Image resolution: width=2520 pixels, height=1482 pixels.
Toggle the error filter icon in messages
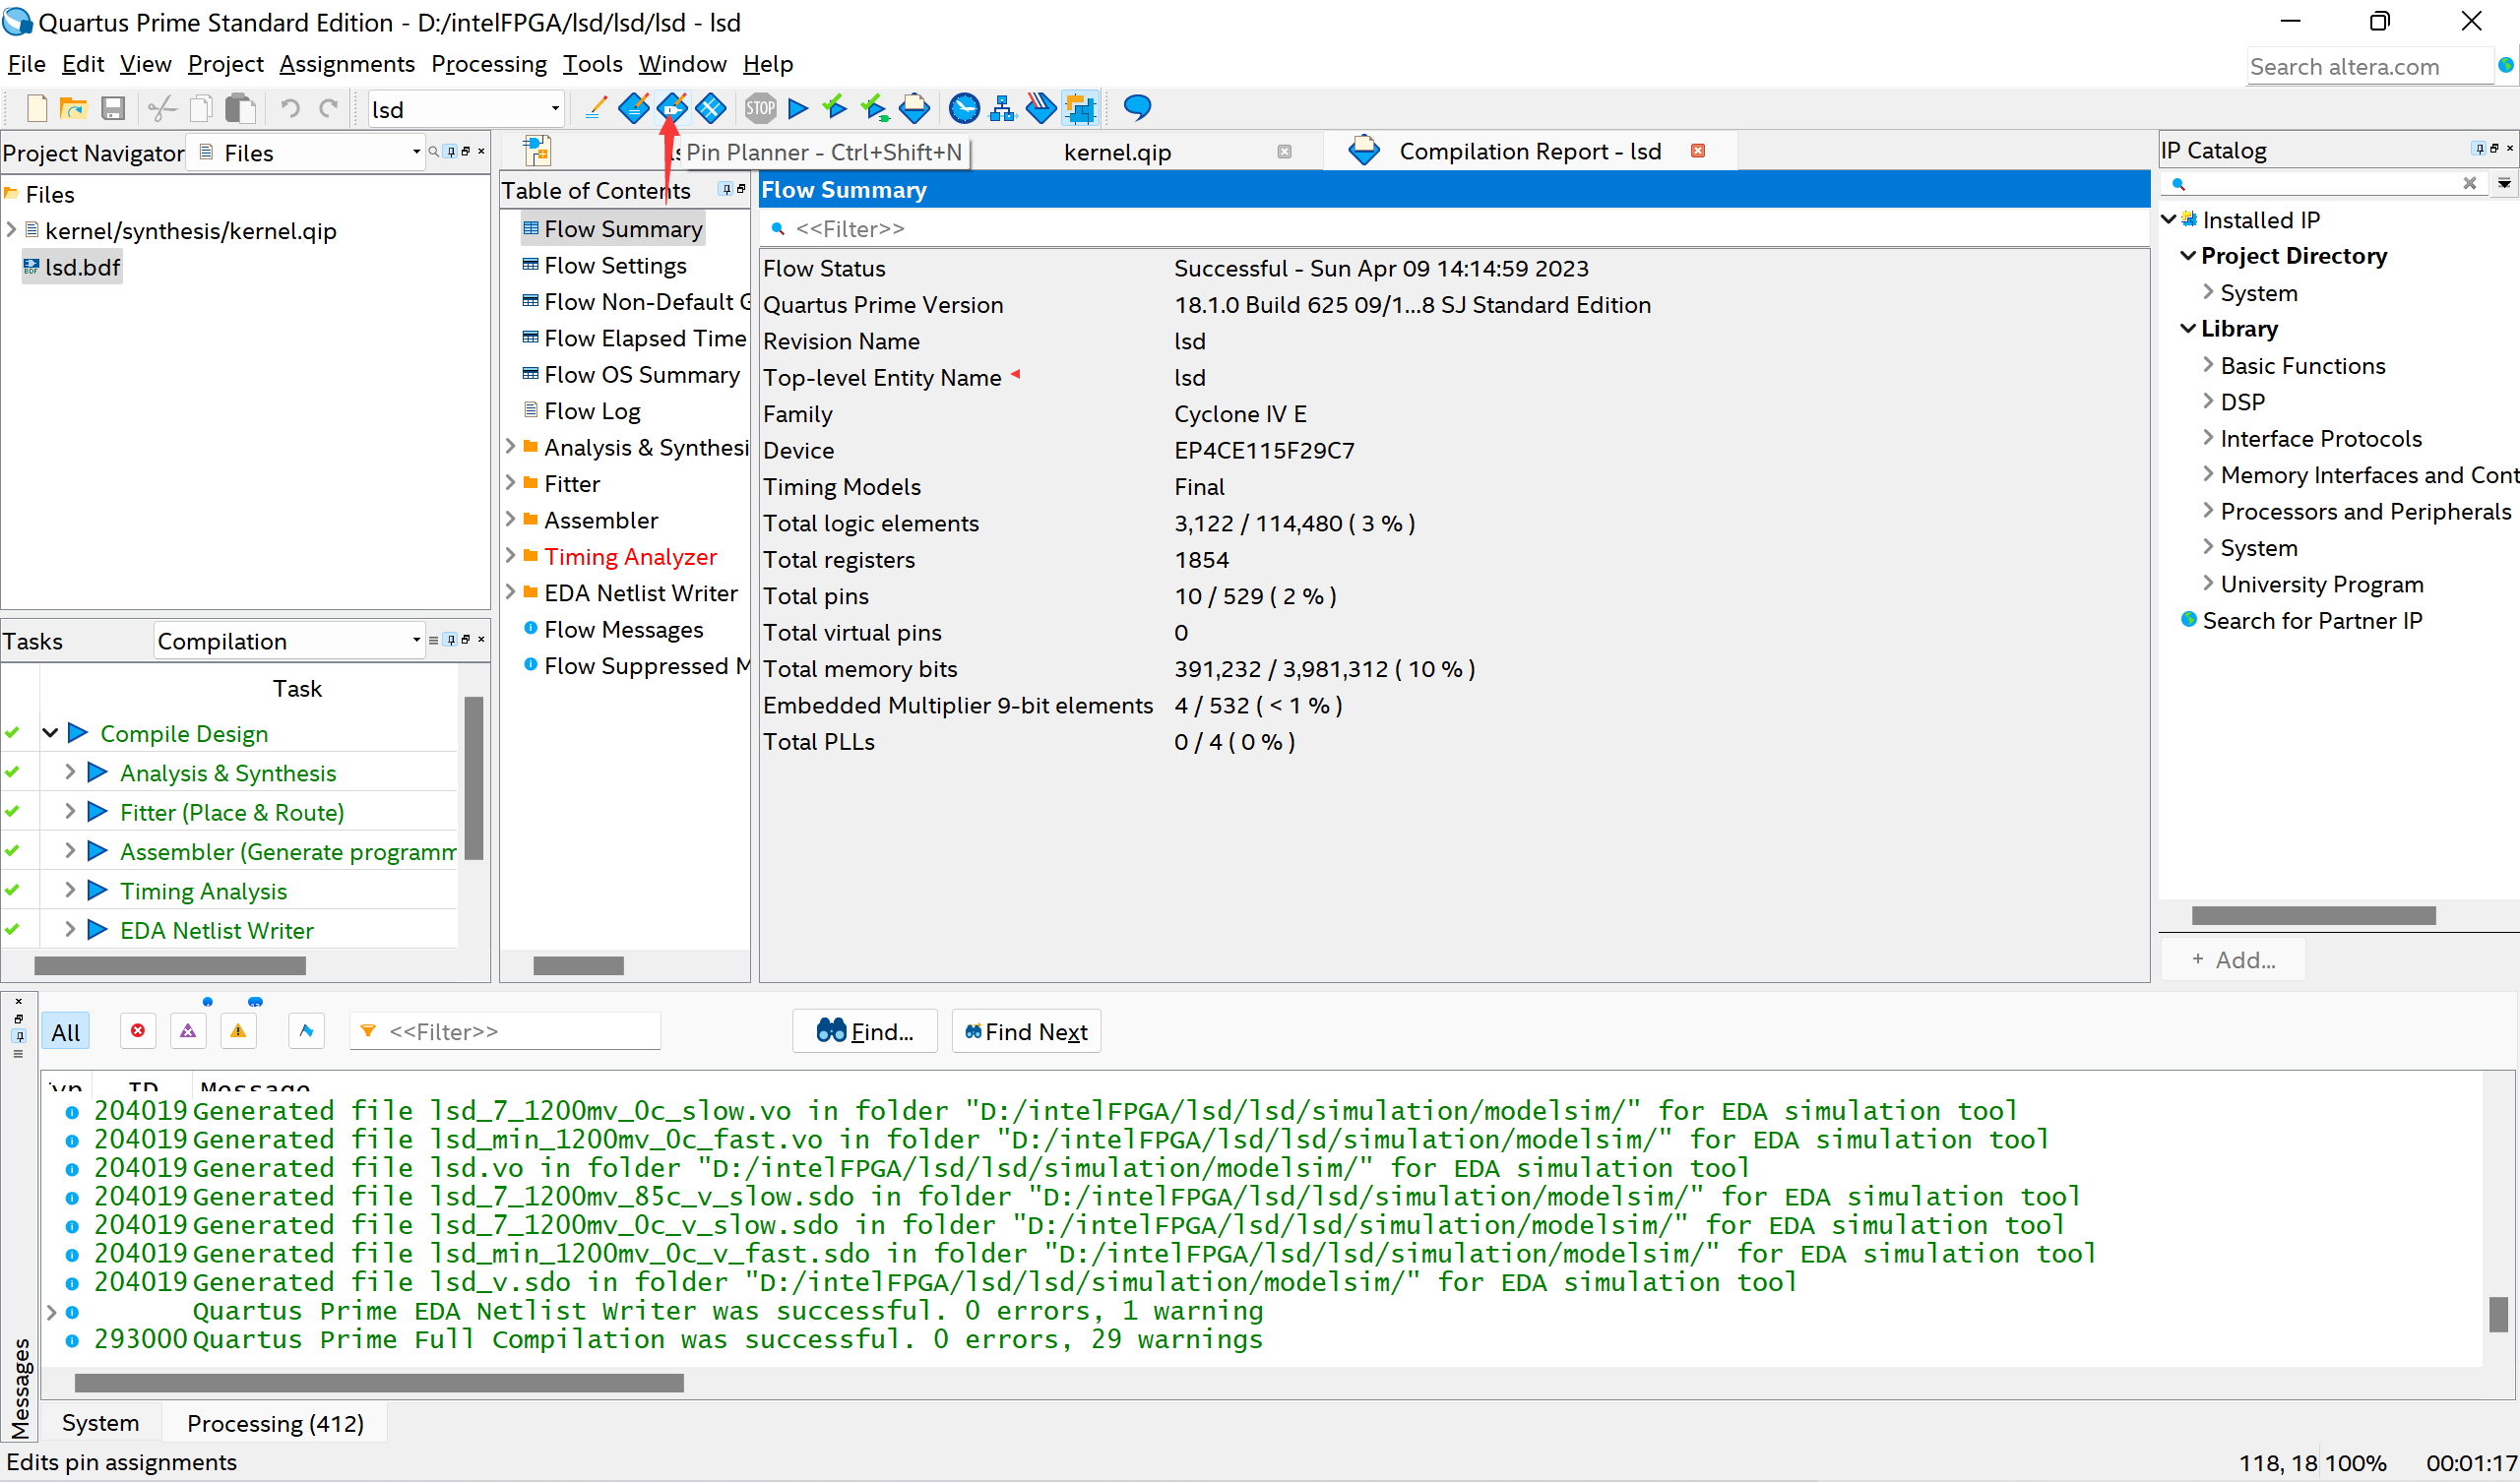[x=138, y=1028]
